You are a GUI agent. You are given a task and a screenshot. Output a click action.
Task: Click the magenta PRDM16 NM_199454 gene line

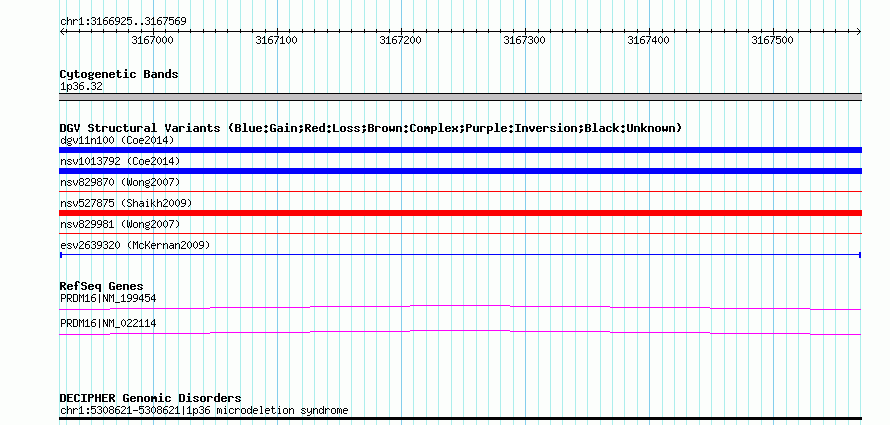pos(460,307)
